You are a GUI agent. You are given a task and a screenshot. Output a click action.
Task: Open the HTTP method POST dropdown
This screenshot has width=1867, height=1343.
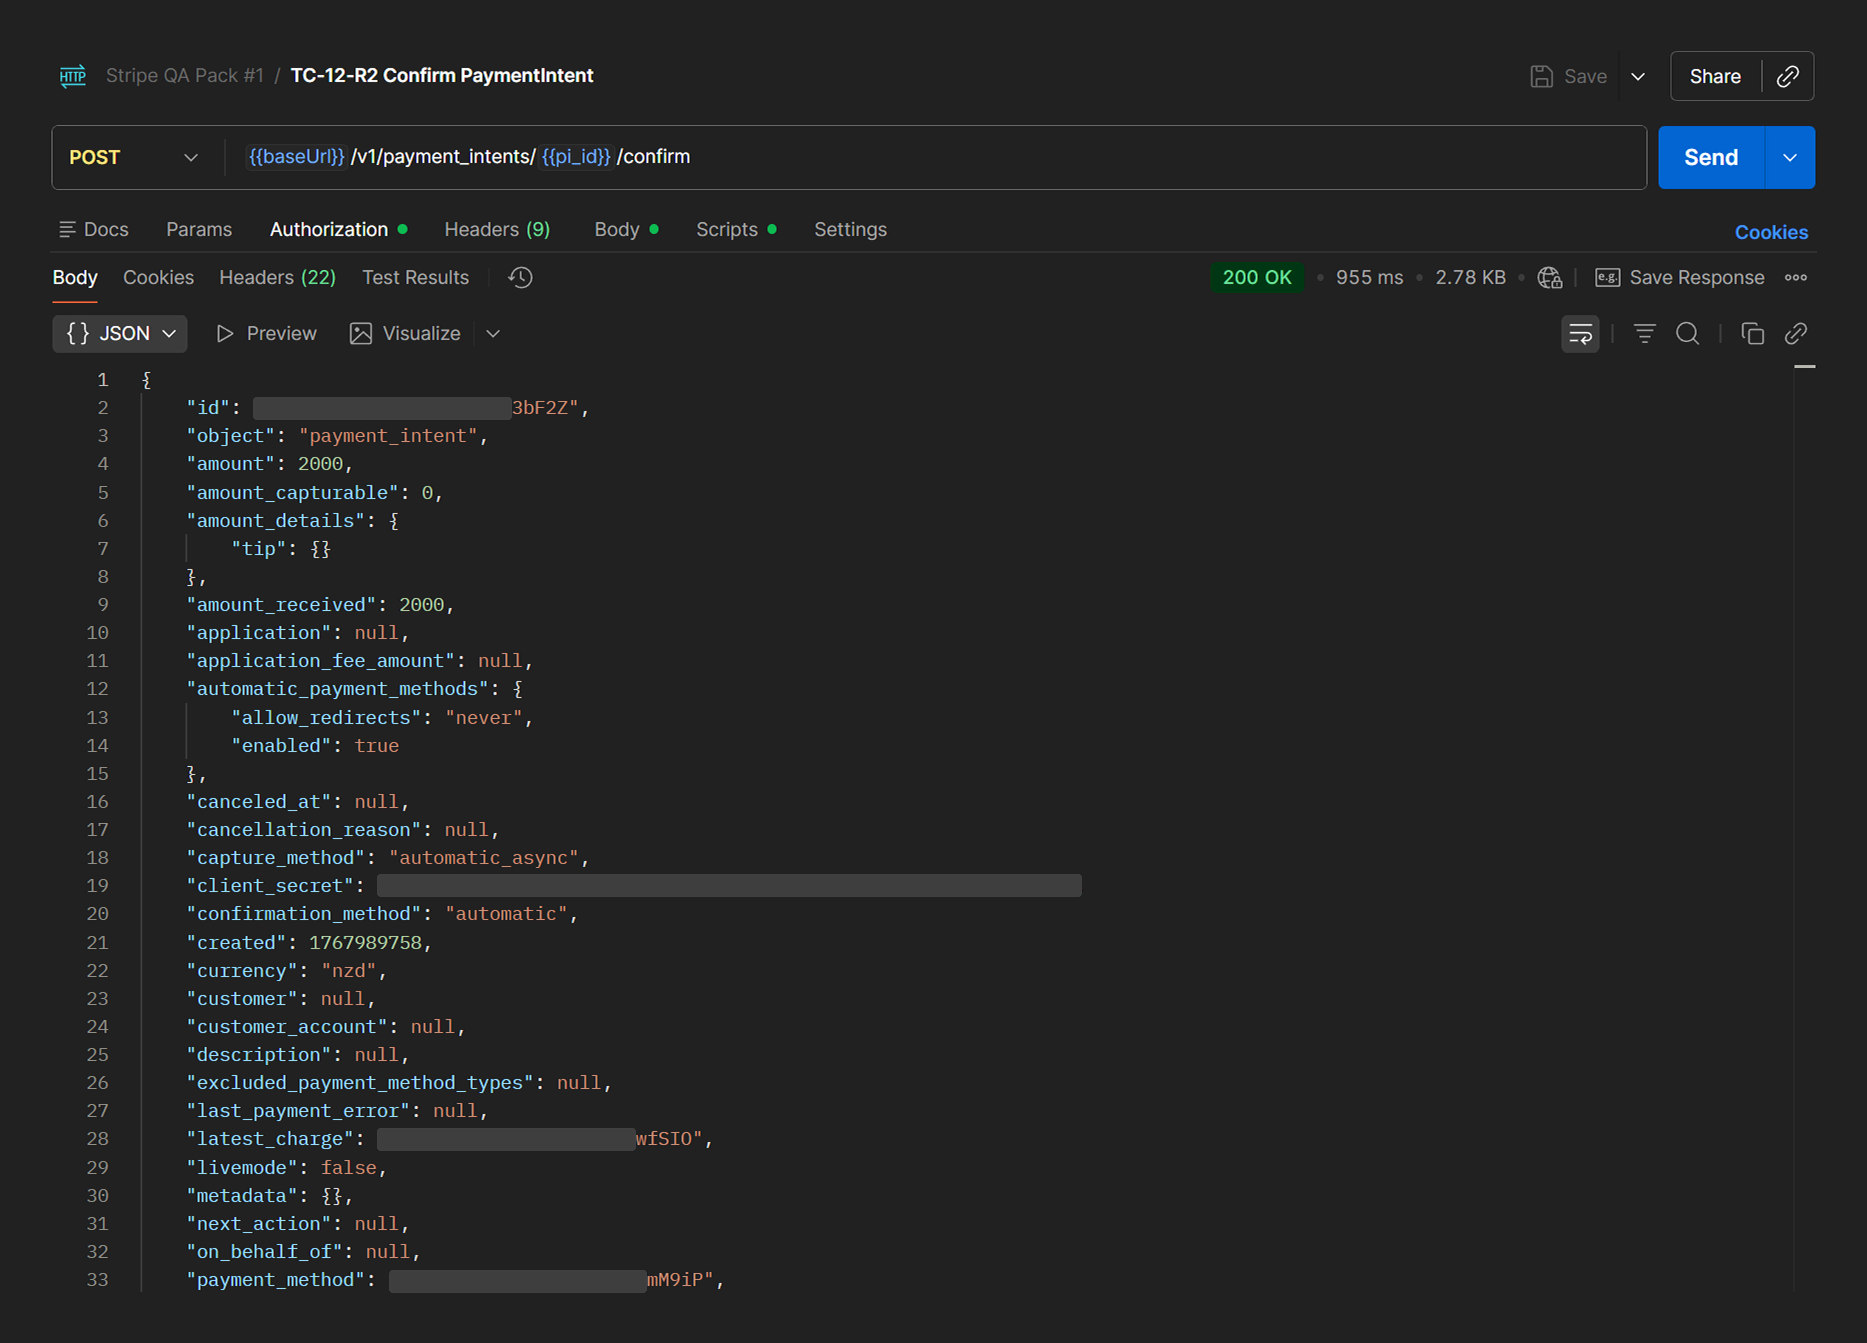pos(134,157)
